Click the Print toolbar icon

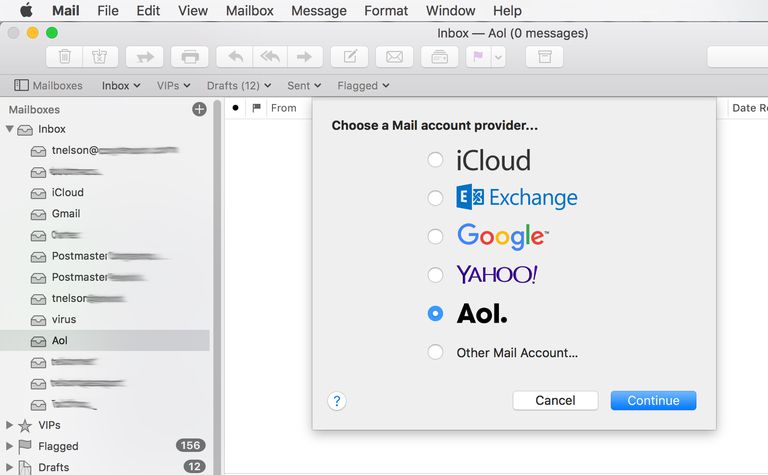coord(190,57)
